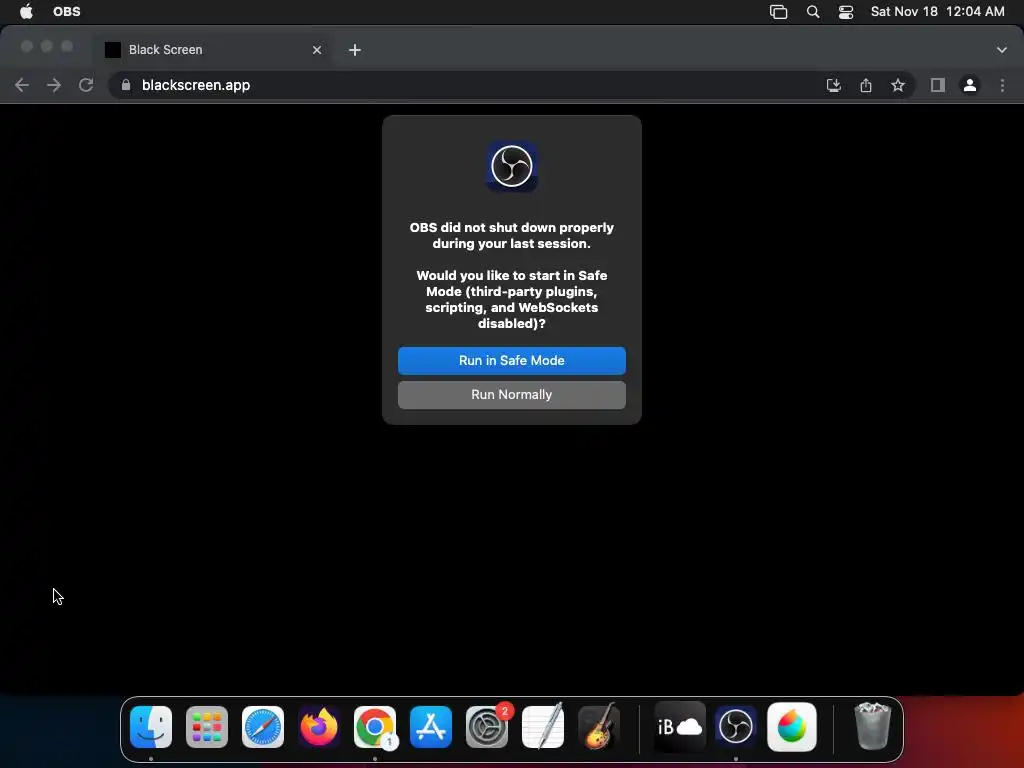Click the date and time clock
The height and width of the screenshot is (768, 1024).
pyautogui.click(x=937, y=12)
